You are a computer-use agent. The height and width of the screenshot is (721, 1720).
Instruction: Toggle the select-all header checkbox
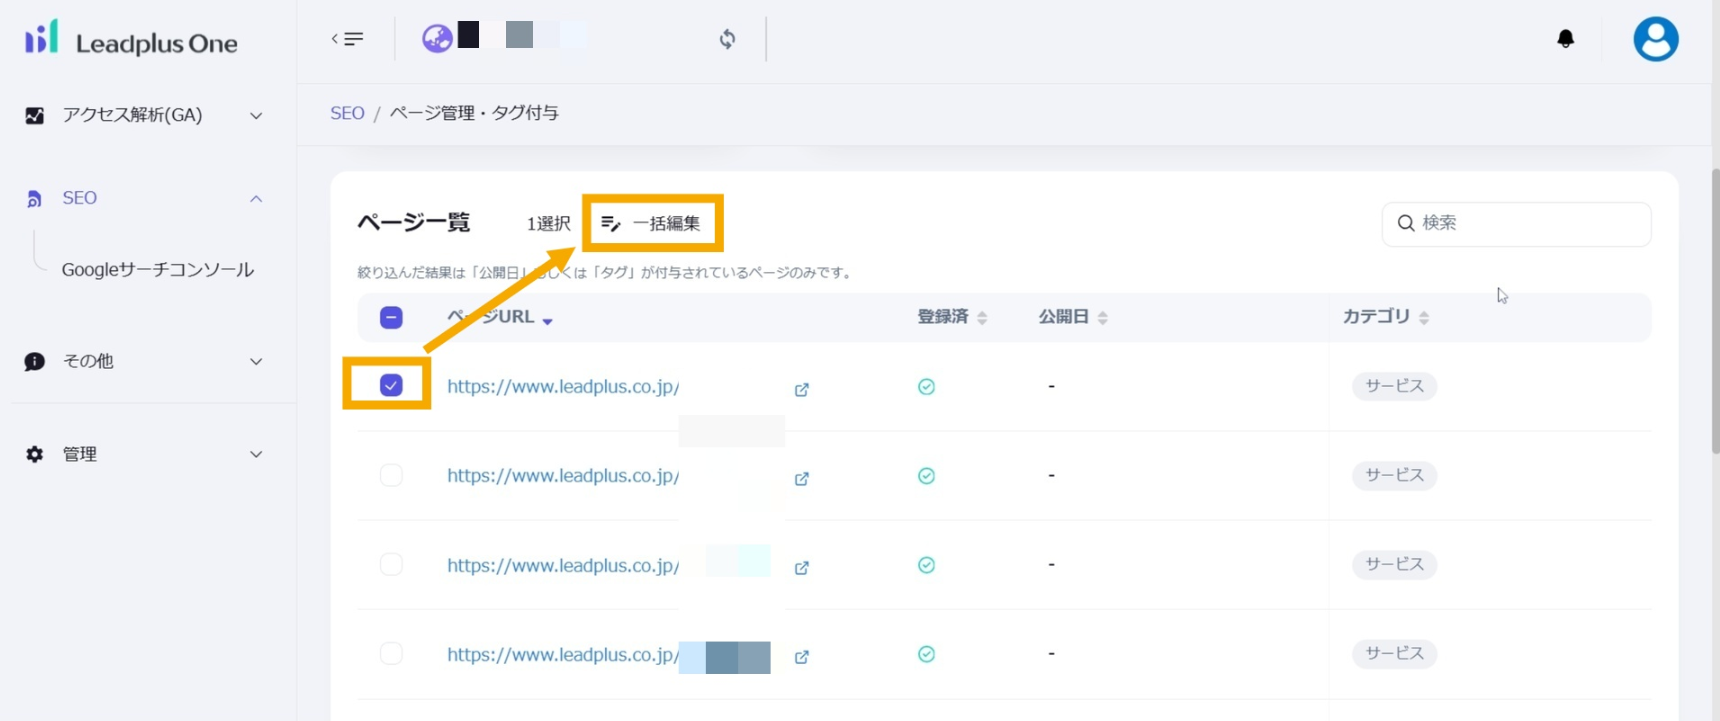coord(391,318)
